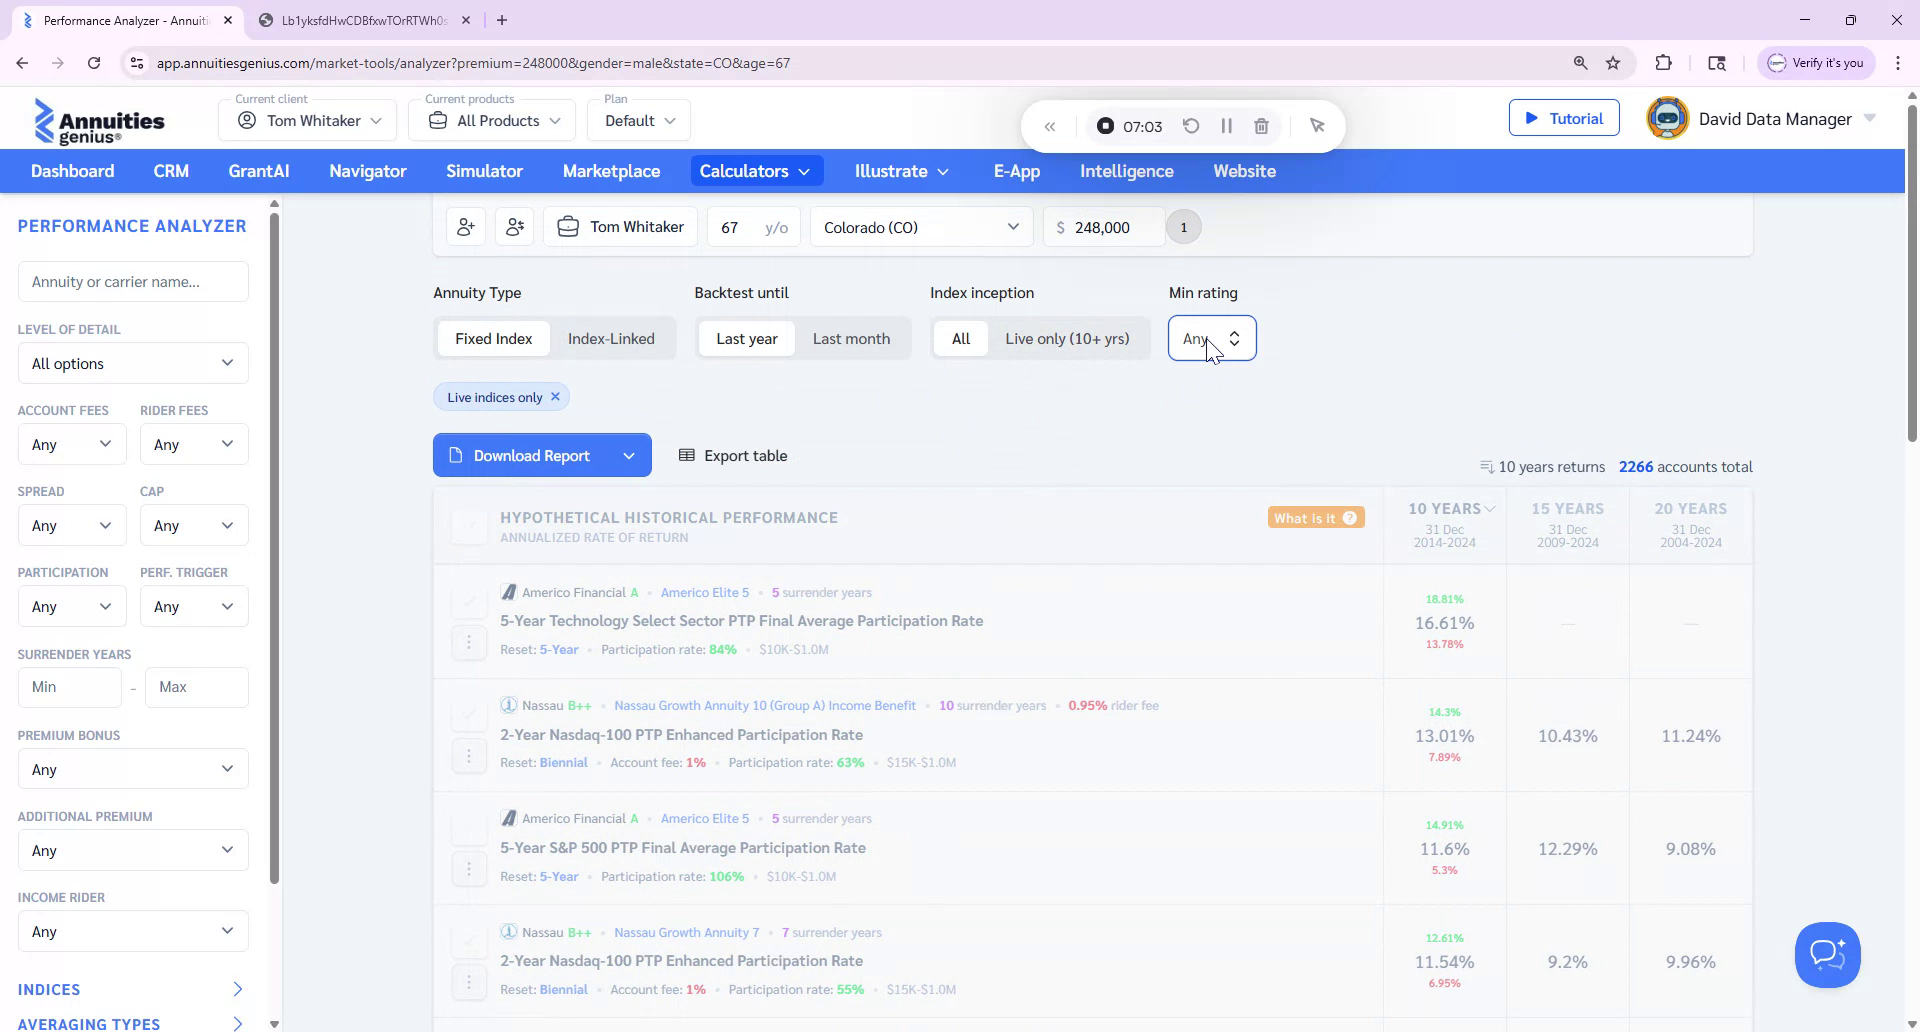Switch to the Marketplace tab
Screen dimensions: 1920x1032
pyautogui.click(x=611, y=171)
